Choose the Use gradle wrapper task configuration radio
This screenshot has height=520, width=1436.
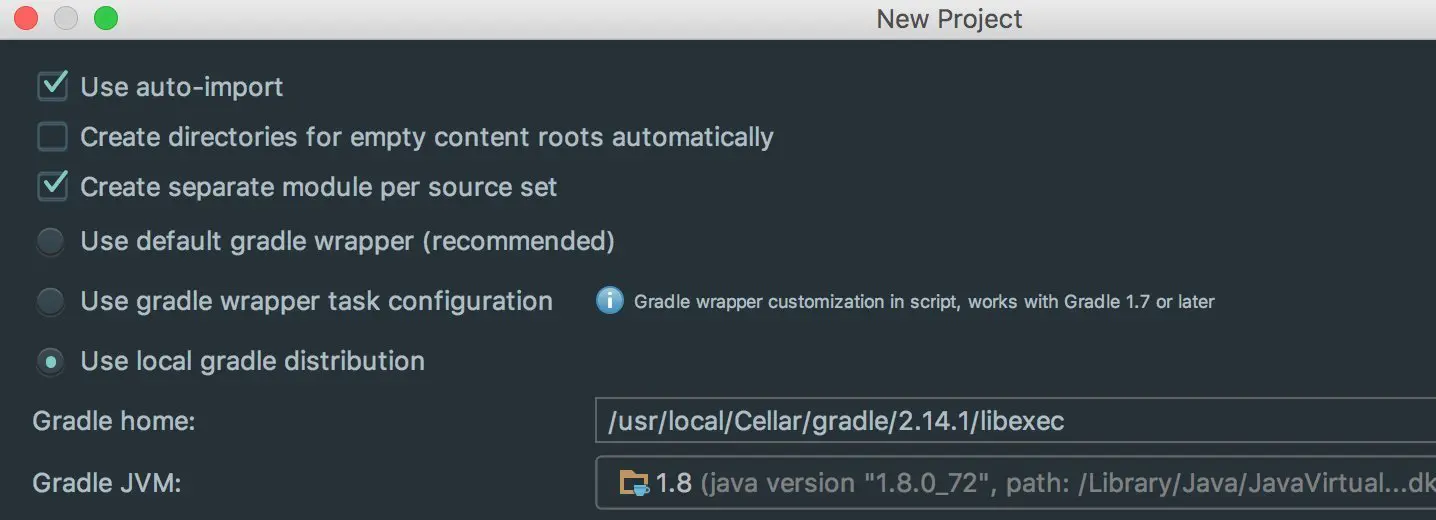(x=51, y=301)
